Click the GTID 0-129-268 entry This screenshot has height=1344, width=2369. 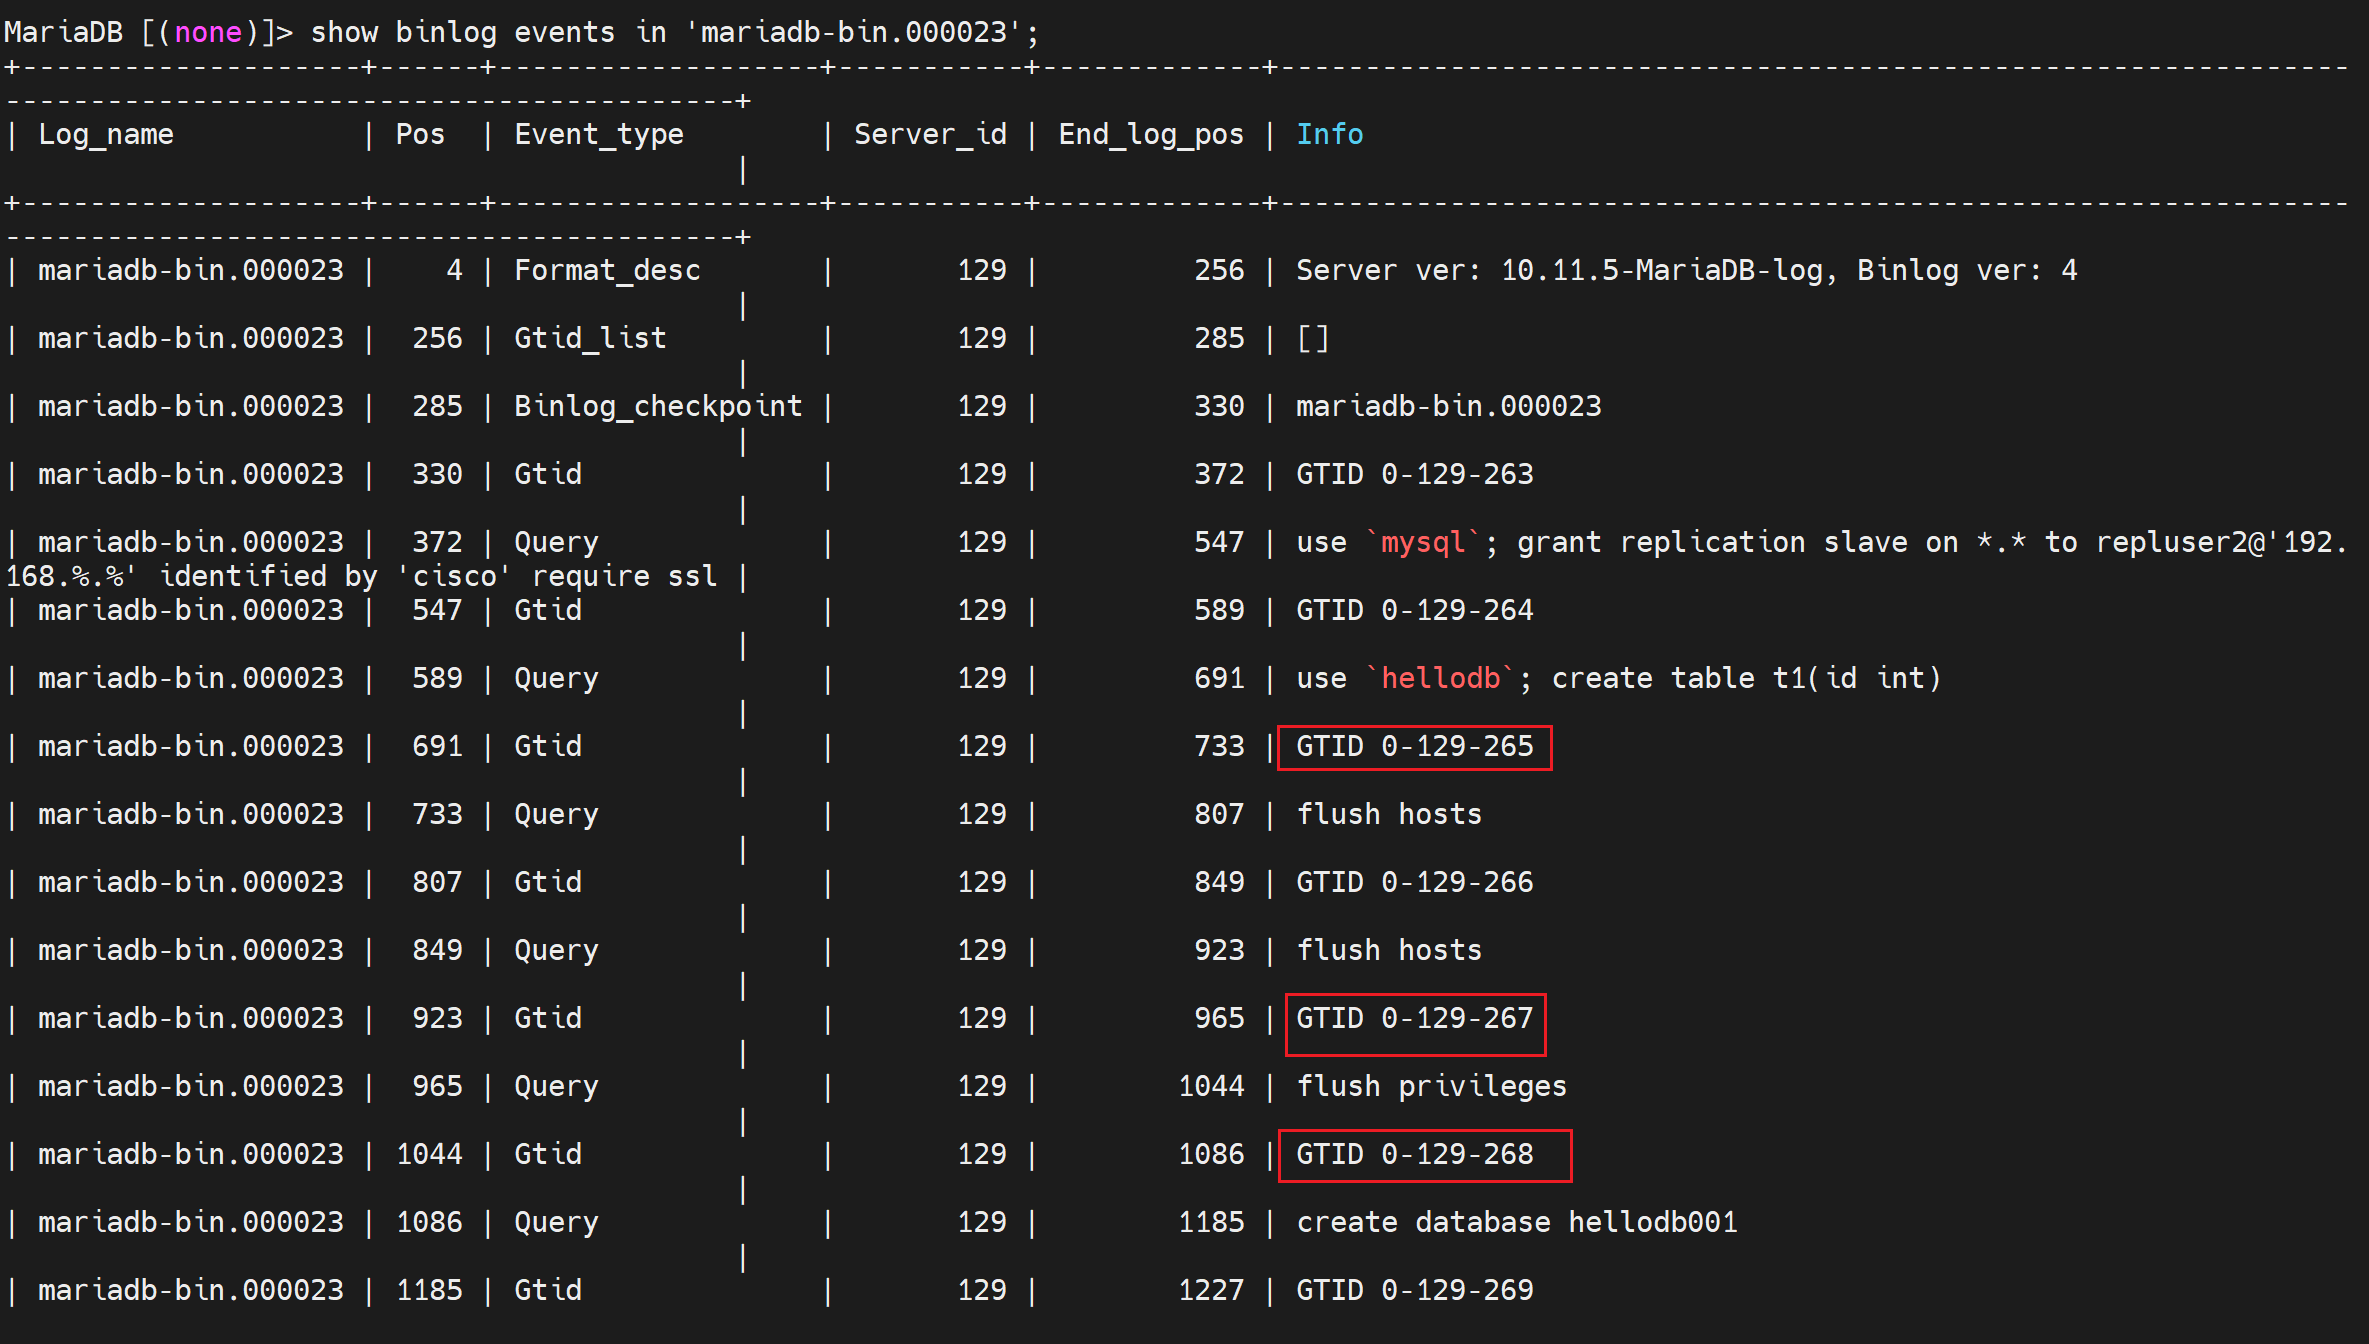1415,1155
